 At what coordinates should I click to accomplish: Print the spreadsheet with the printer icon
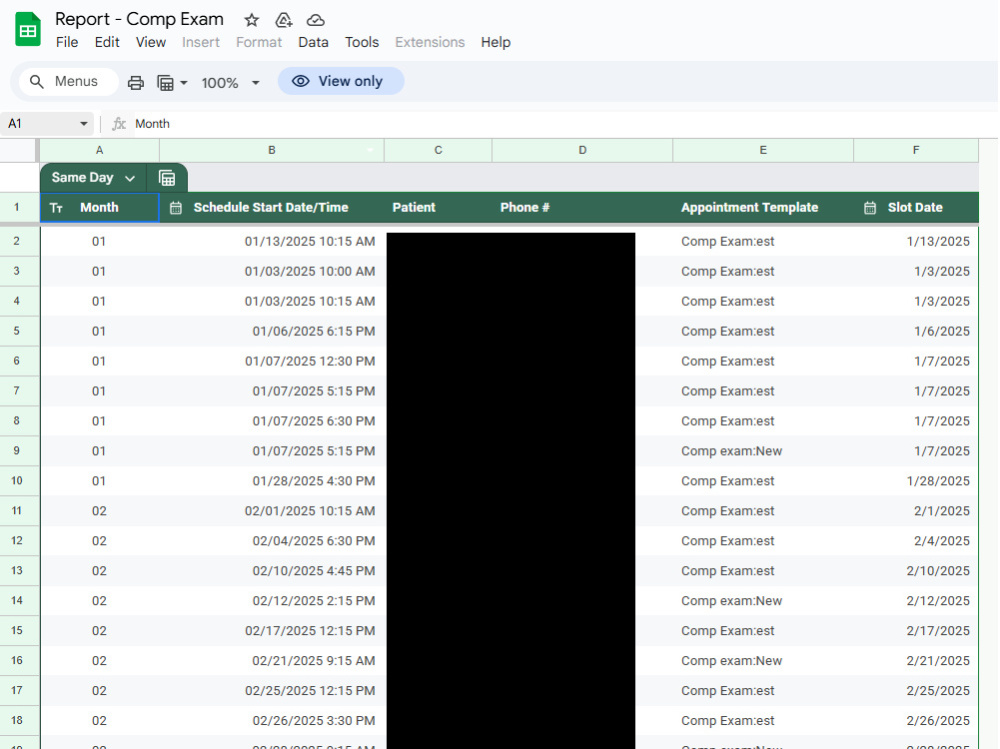135,83
